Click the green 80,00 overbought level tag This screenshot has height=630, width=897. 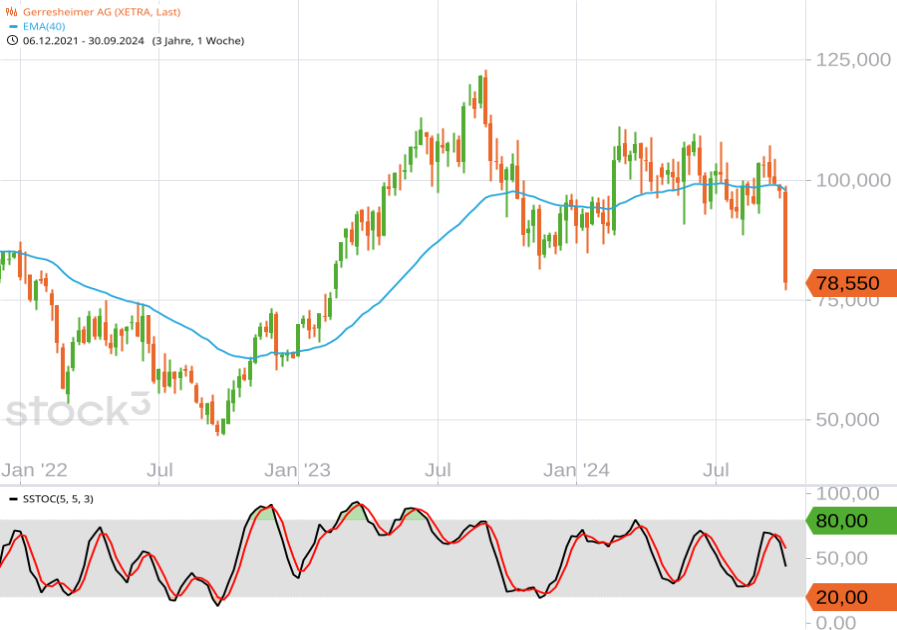(851, 521)
